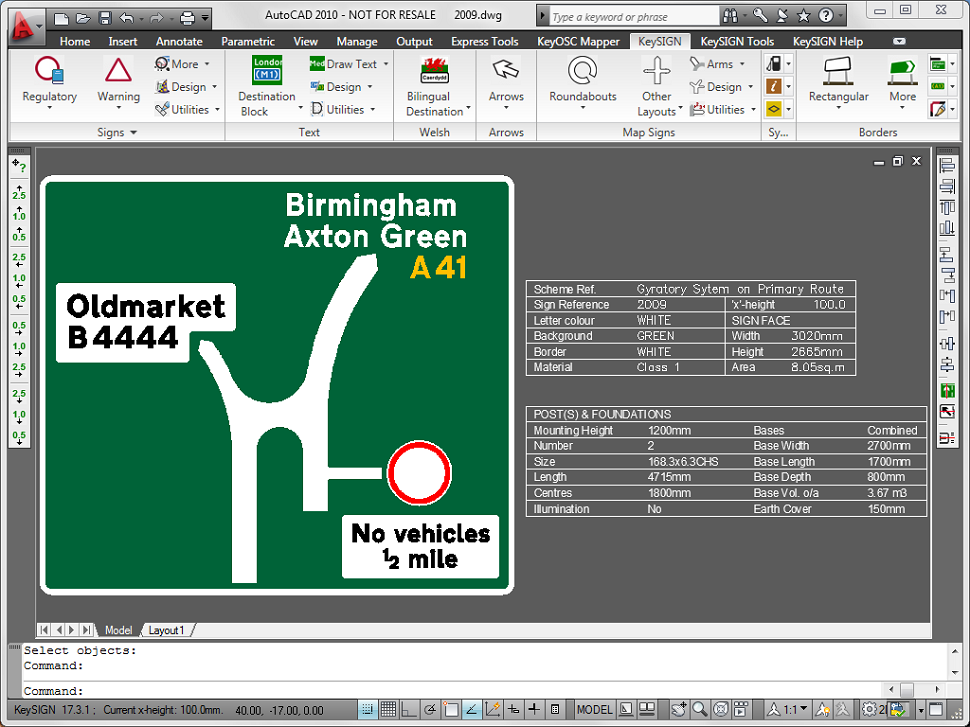Click the Map Signs Design button

click(721, 87)
